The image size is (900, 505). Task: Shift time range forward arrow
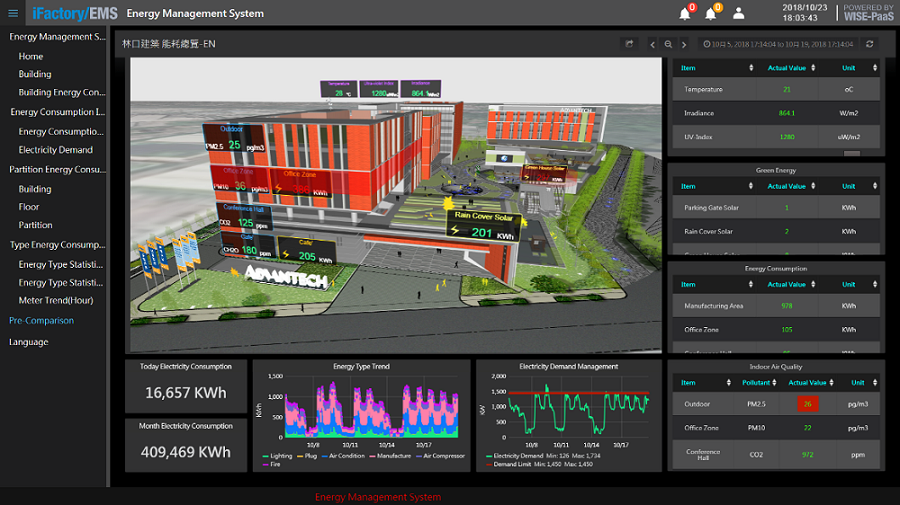tap(684, 44)
